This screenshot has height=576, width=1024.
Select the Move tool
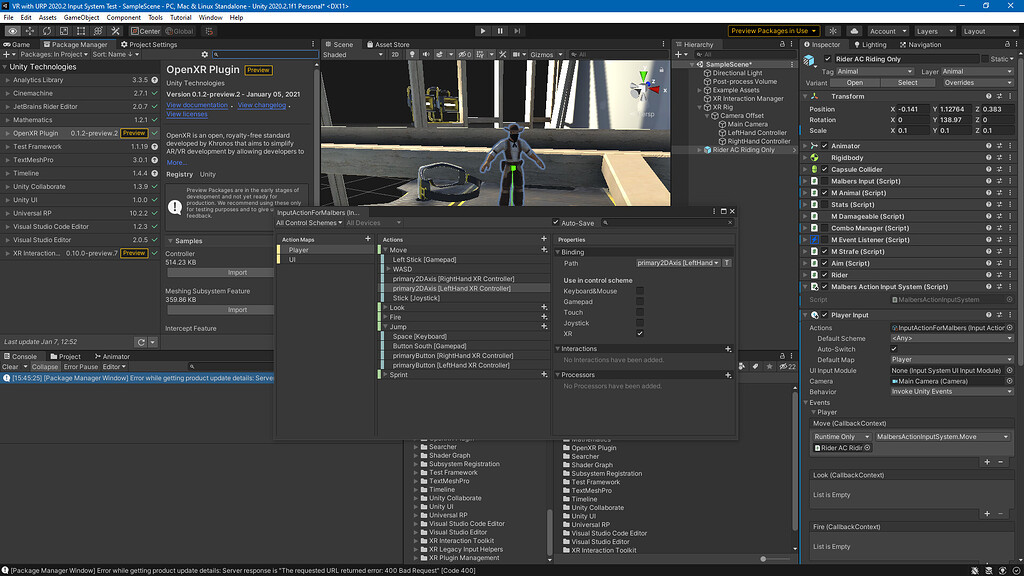pyautogui.click(x=29, y=32)
